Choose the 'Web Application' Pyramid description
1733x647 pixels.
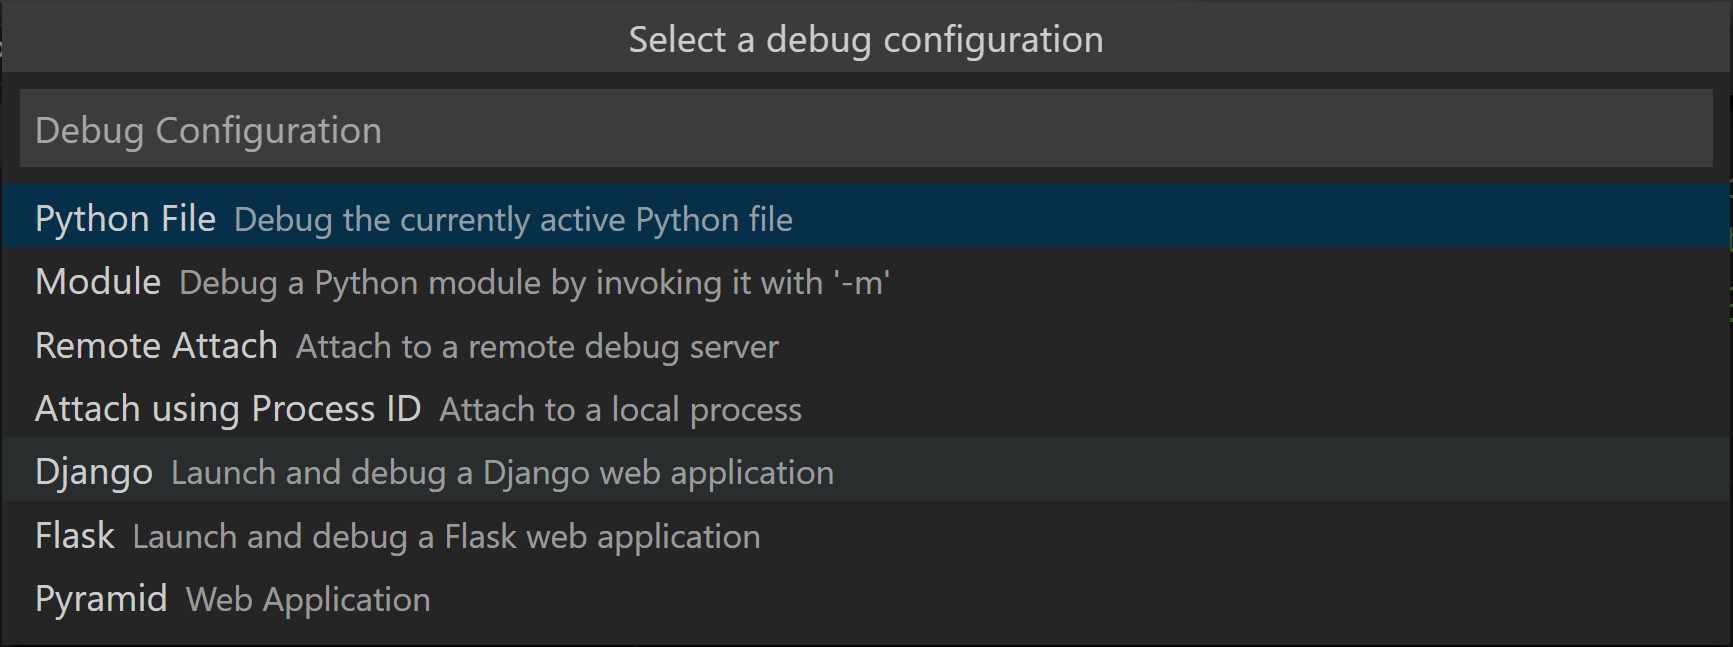click(307, 599)
